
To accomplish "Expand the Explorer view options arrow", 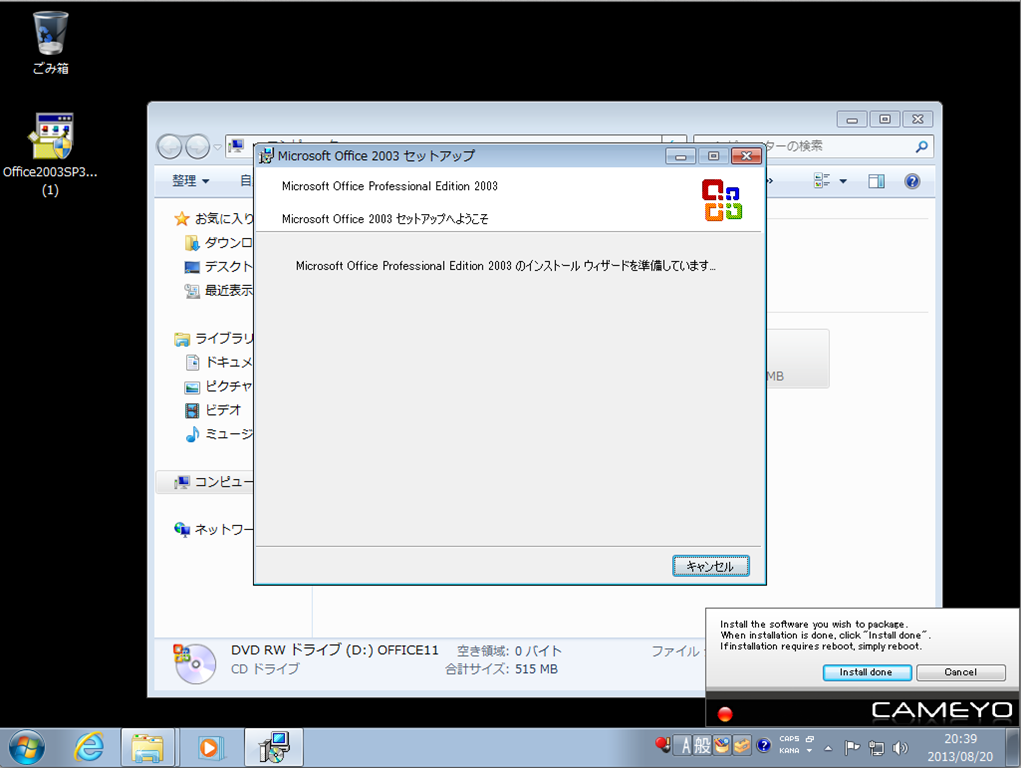I will click(843, 181).
